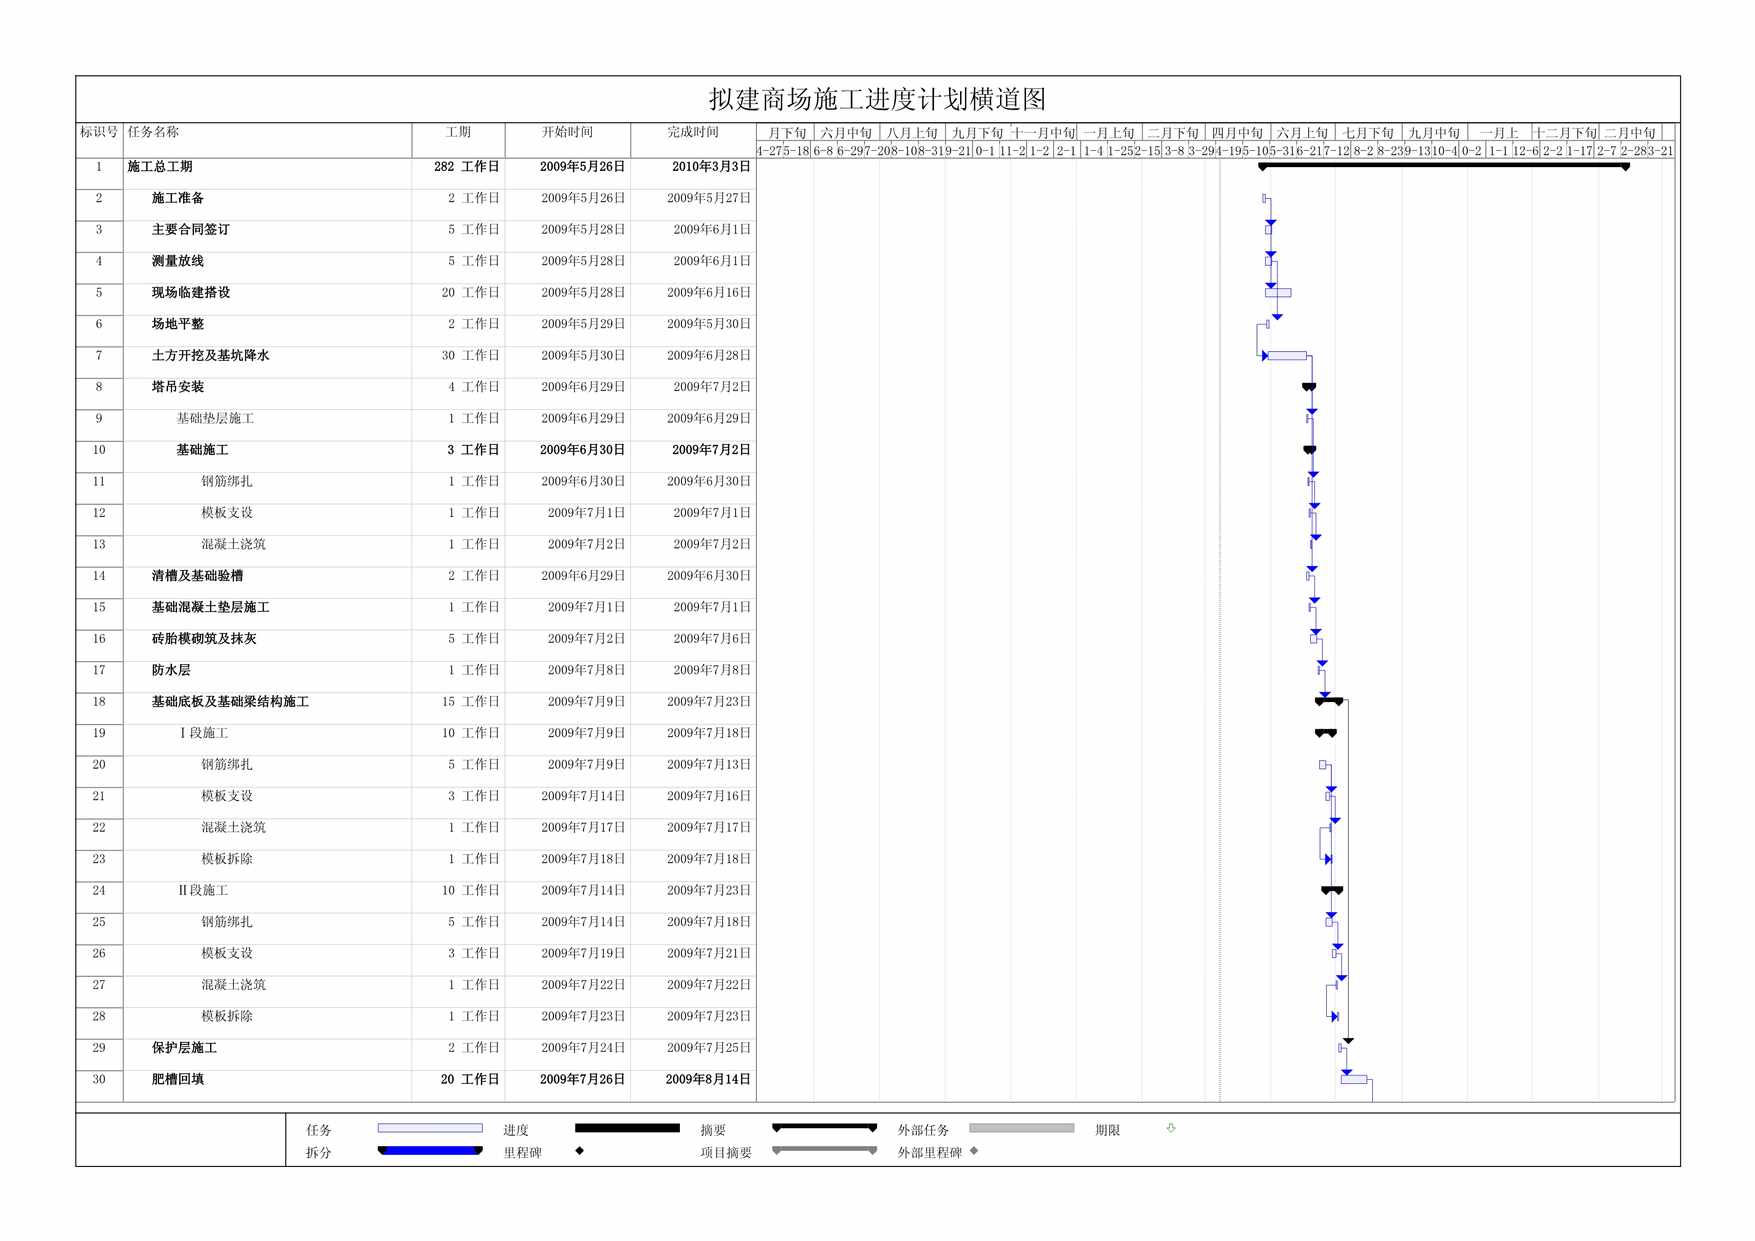Viewport: 1755px width, 1241px height.
Task: Click the 30 工作日 duration for 土方开挖
Action: 470,356
